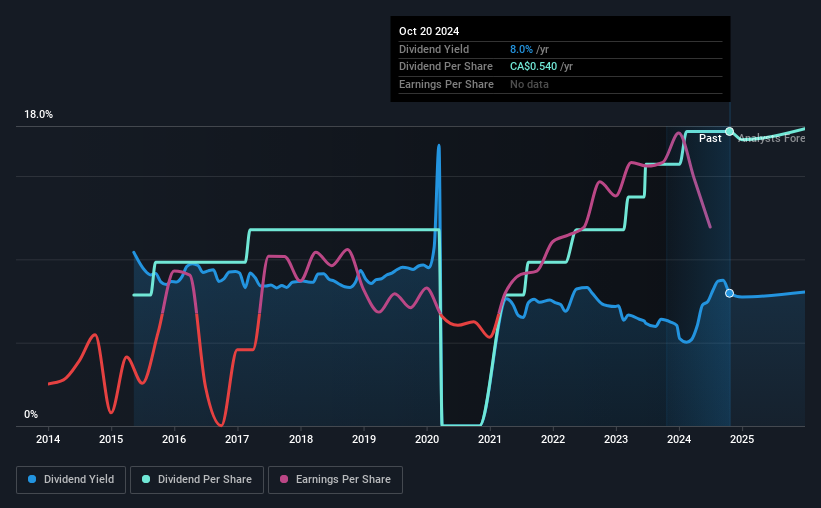Click the 0% y-axis label
Screen dimensions: 821x508
click(31, 415)
